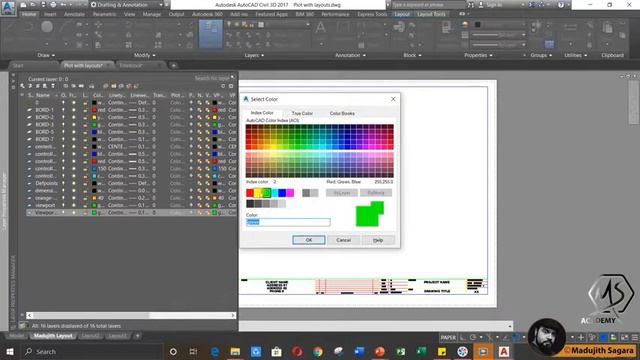
Task: Expand the Properties panel dropdown
Action: click(x=478, y=55)
